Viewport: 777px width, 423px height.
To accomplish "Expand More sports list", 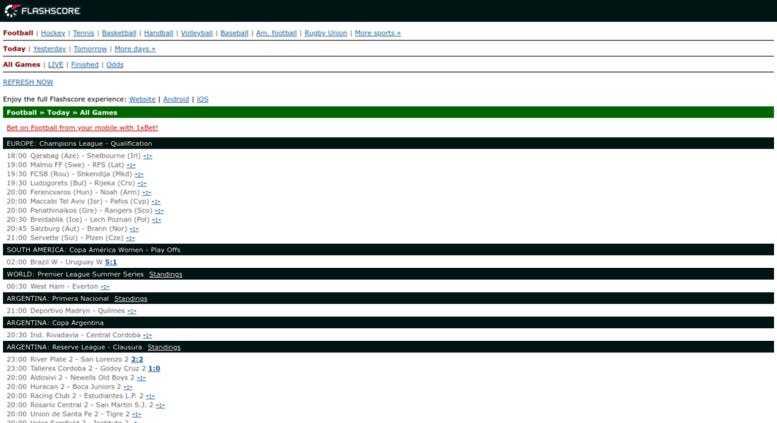I will (x=378, y=33).
